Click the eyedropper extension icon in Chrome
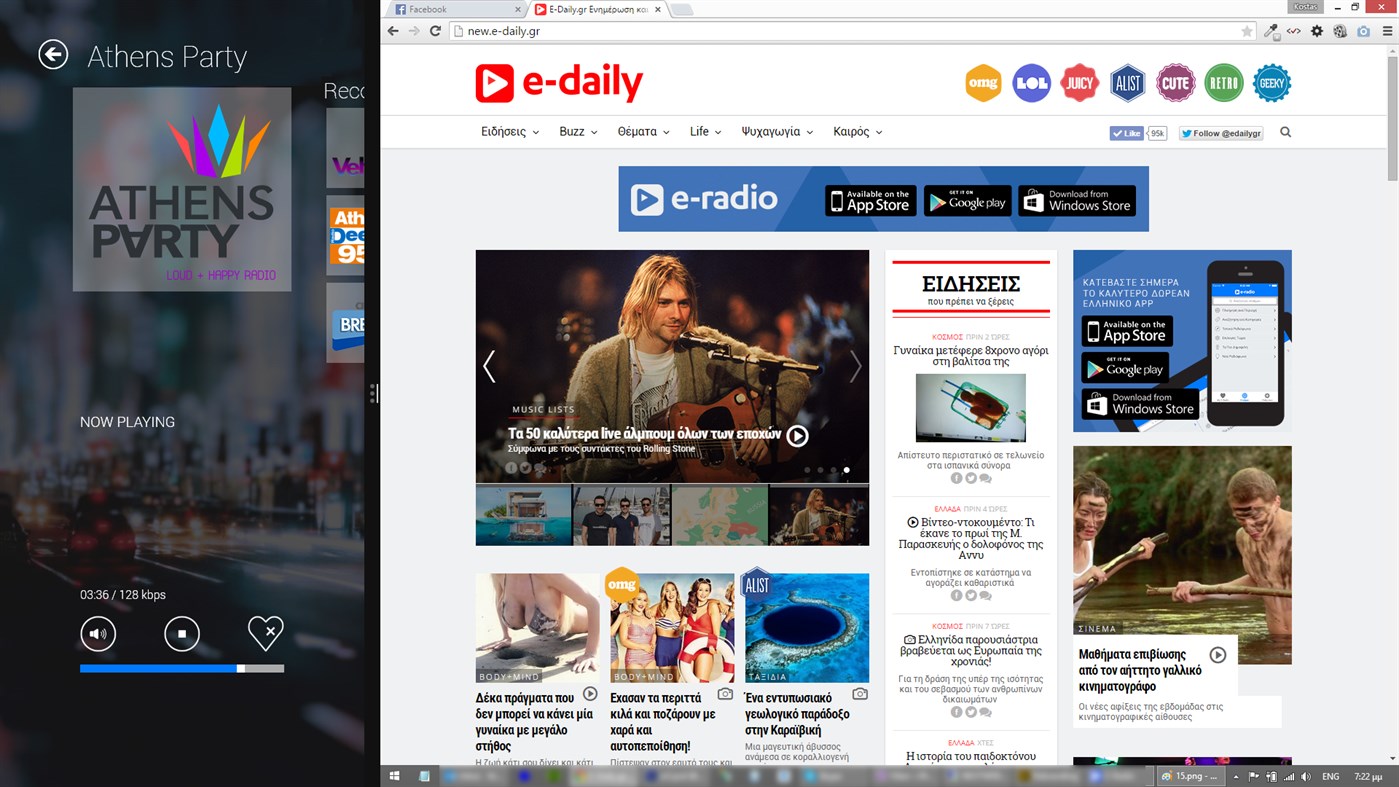1399x787 pixels. tap(1271, 31)
